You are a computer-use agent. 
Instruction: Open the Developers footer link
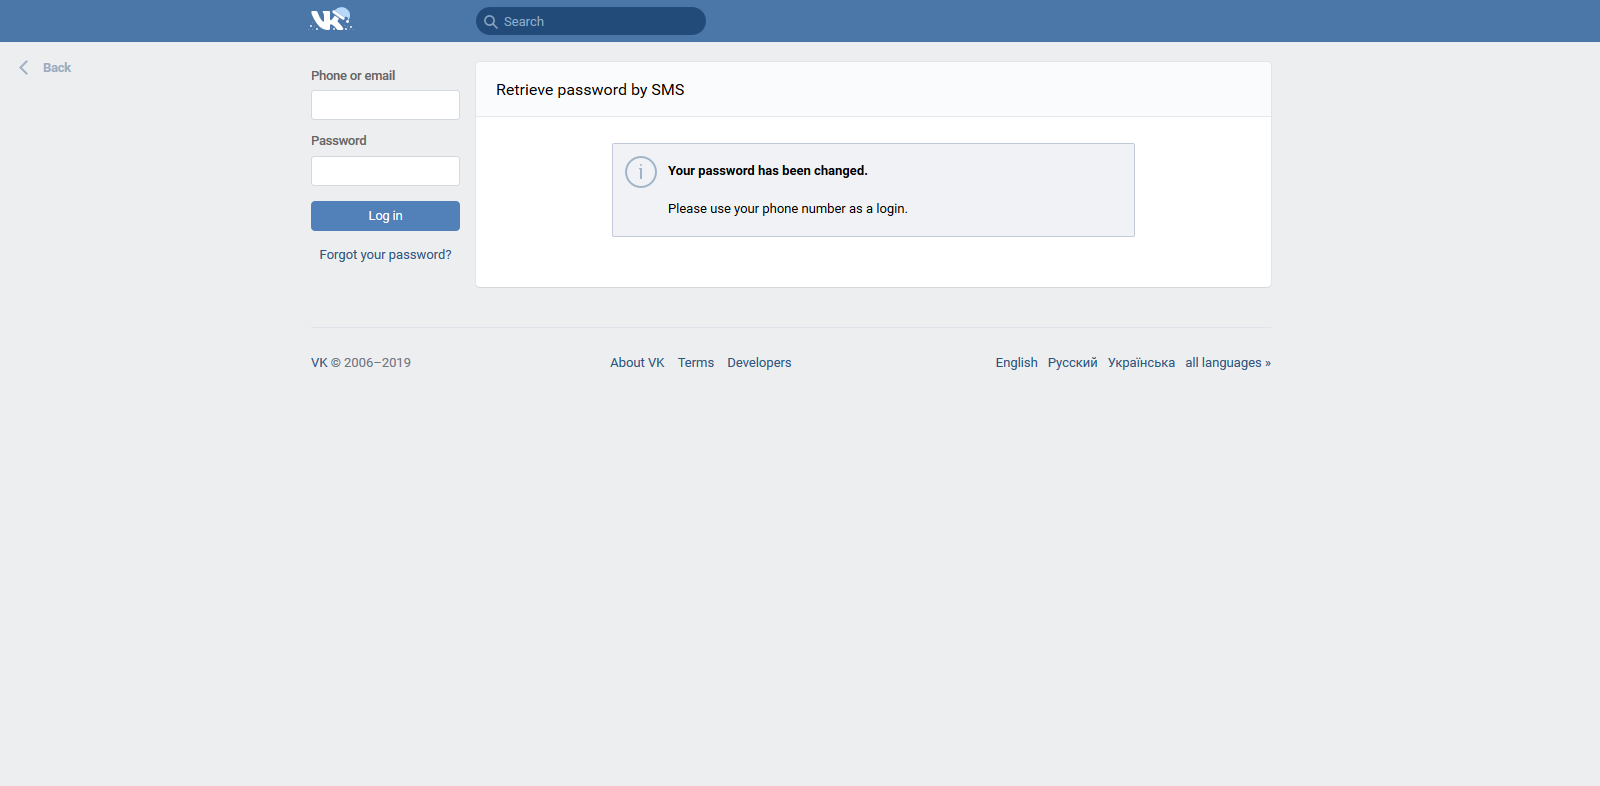[x=759, y=363]
